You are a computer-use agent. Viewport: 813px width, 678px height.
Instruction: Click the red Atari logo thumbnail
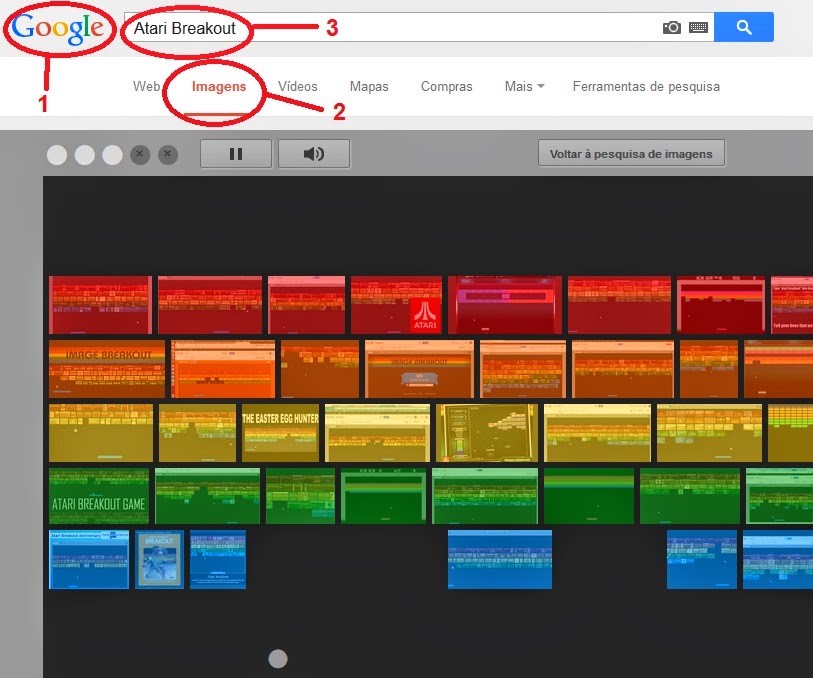[396, 305]
